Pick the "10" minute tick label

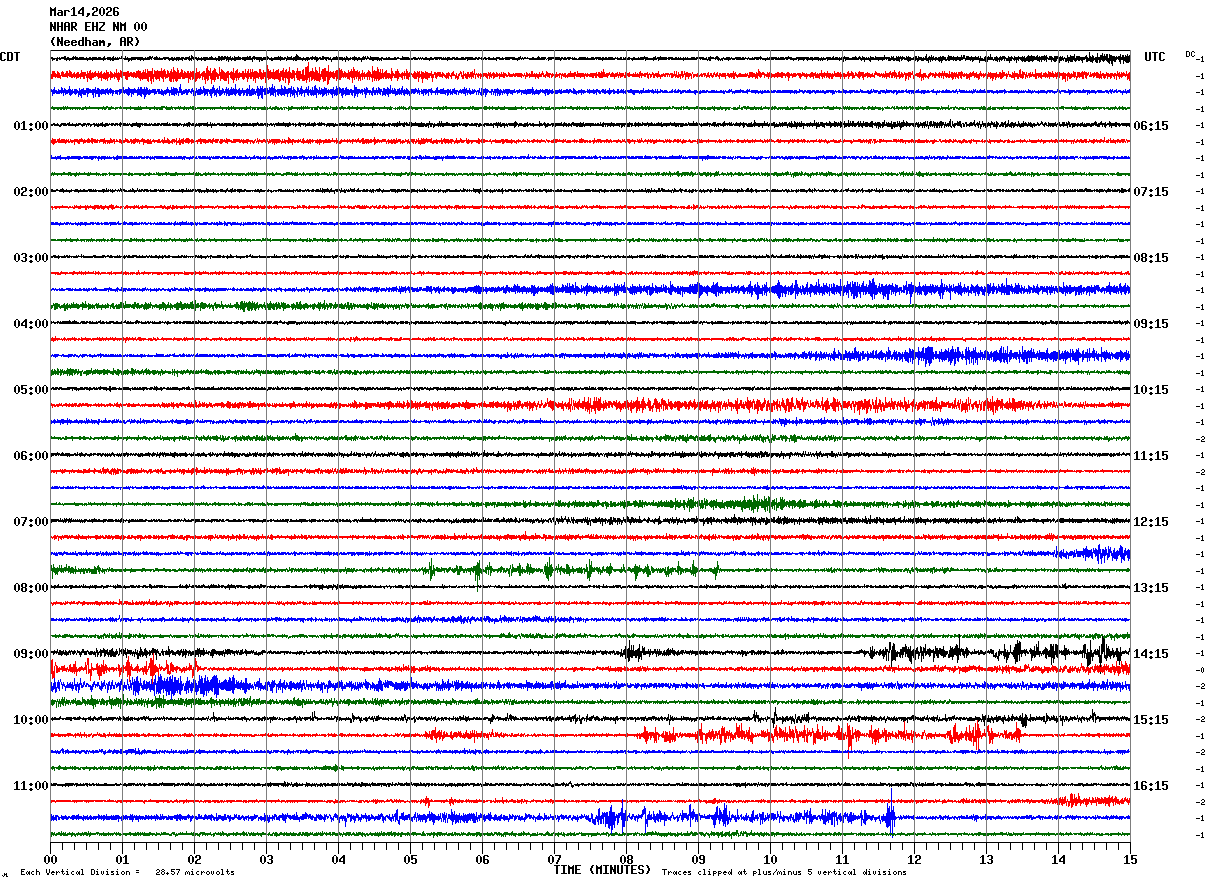[x=770, y=860]
